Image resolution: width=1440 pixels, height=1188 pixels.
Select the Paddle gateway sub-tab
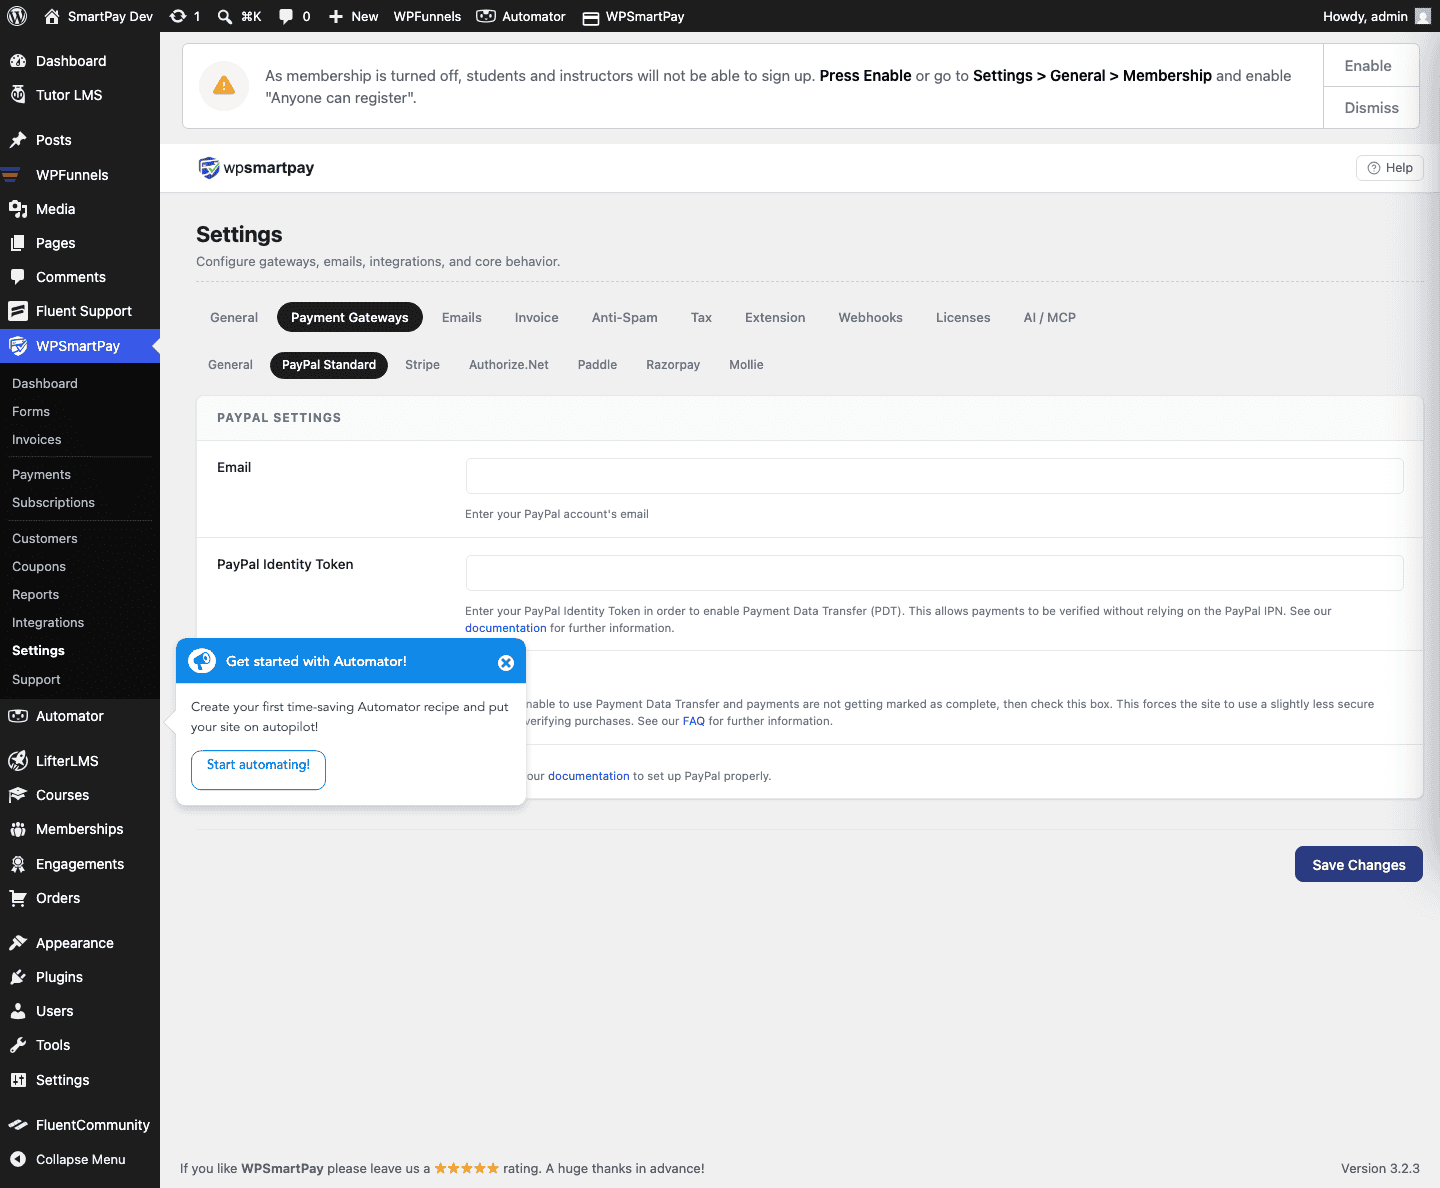[x=597, y=365]
